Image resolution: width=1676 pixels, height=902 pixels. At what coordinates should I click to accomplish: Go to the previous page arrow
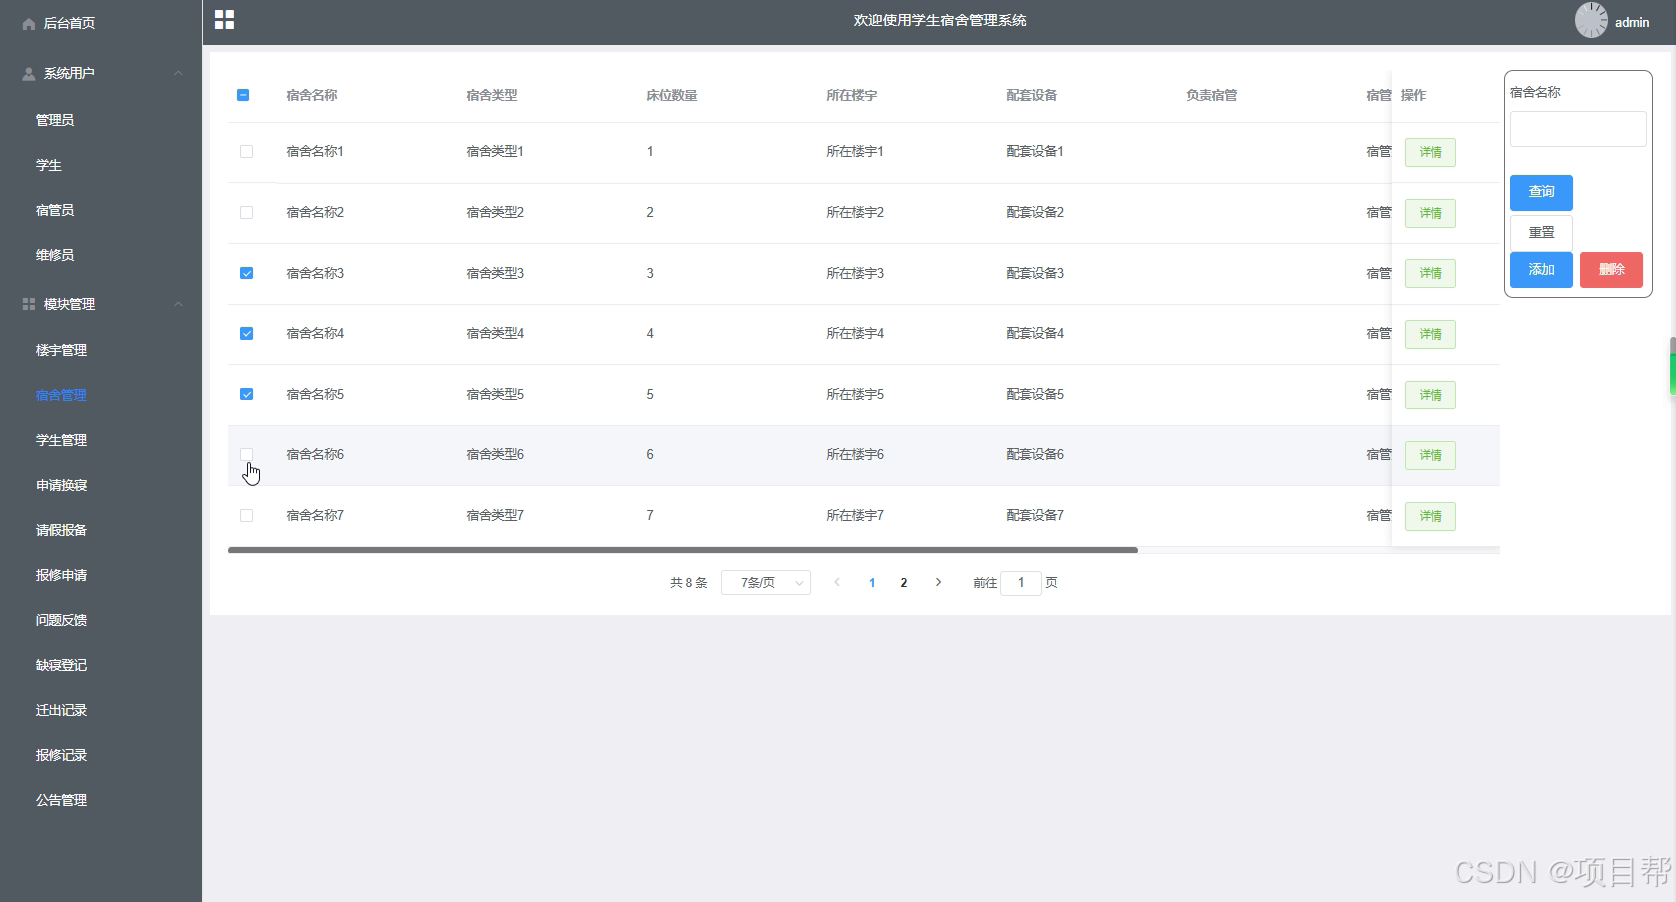pyautogui.click(x=837, y=582)
